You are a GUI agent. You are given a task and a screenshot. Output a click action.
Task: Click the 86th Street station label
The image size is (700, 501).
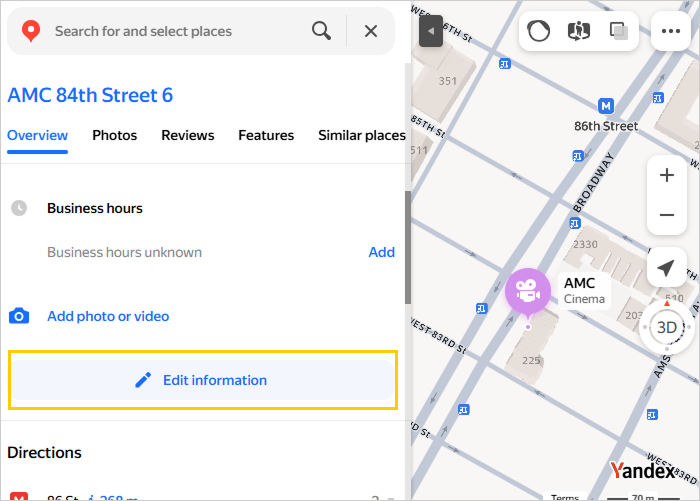(x=606, y=126)
